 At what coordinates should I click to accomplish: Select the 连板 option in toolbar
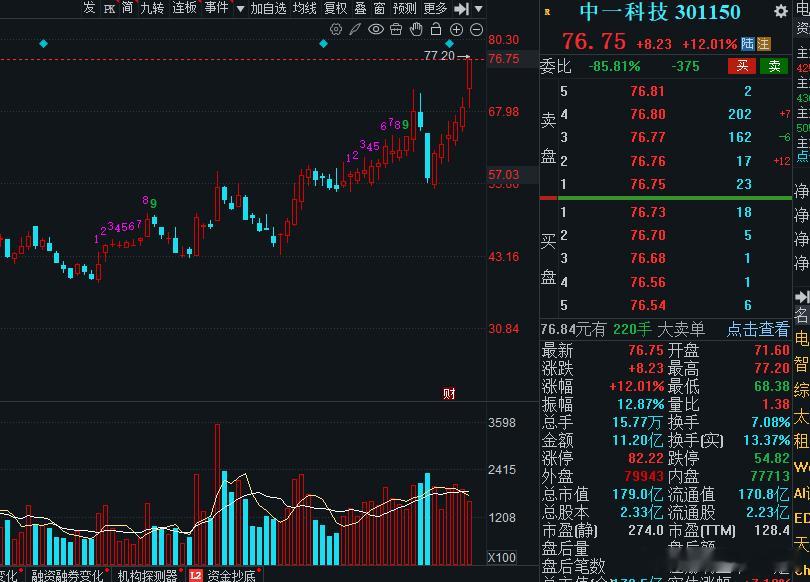tap(184, 8)
